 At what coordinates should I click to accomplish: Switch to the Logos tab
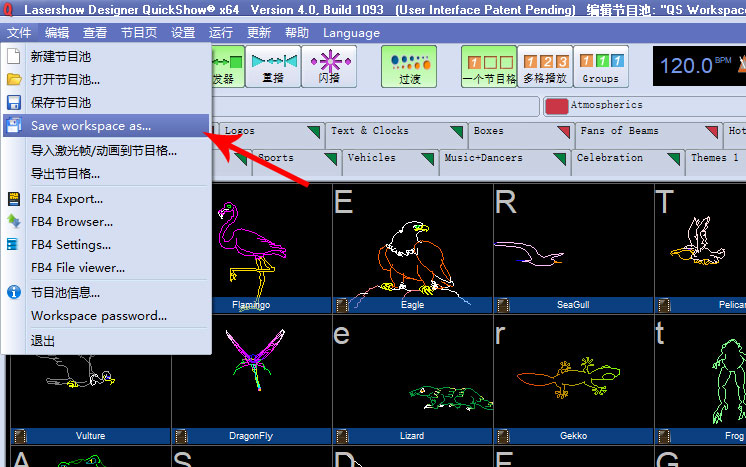coord(271,135)
